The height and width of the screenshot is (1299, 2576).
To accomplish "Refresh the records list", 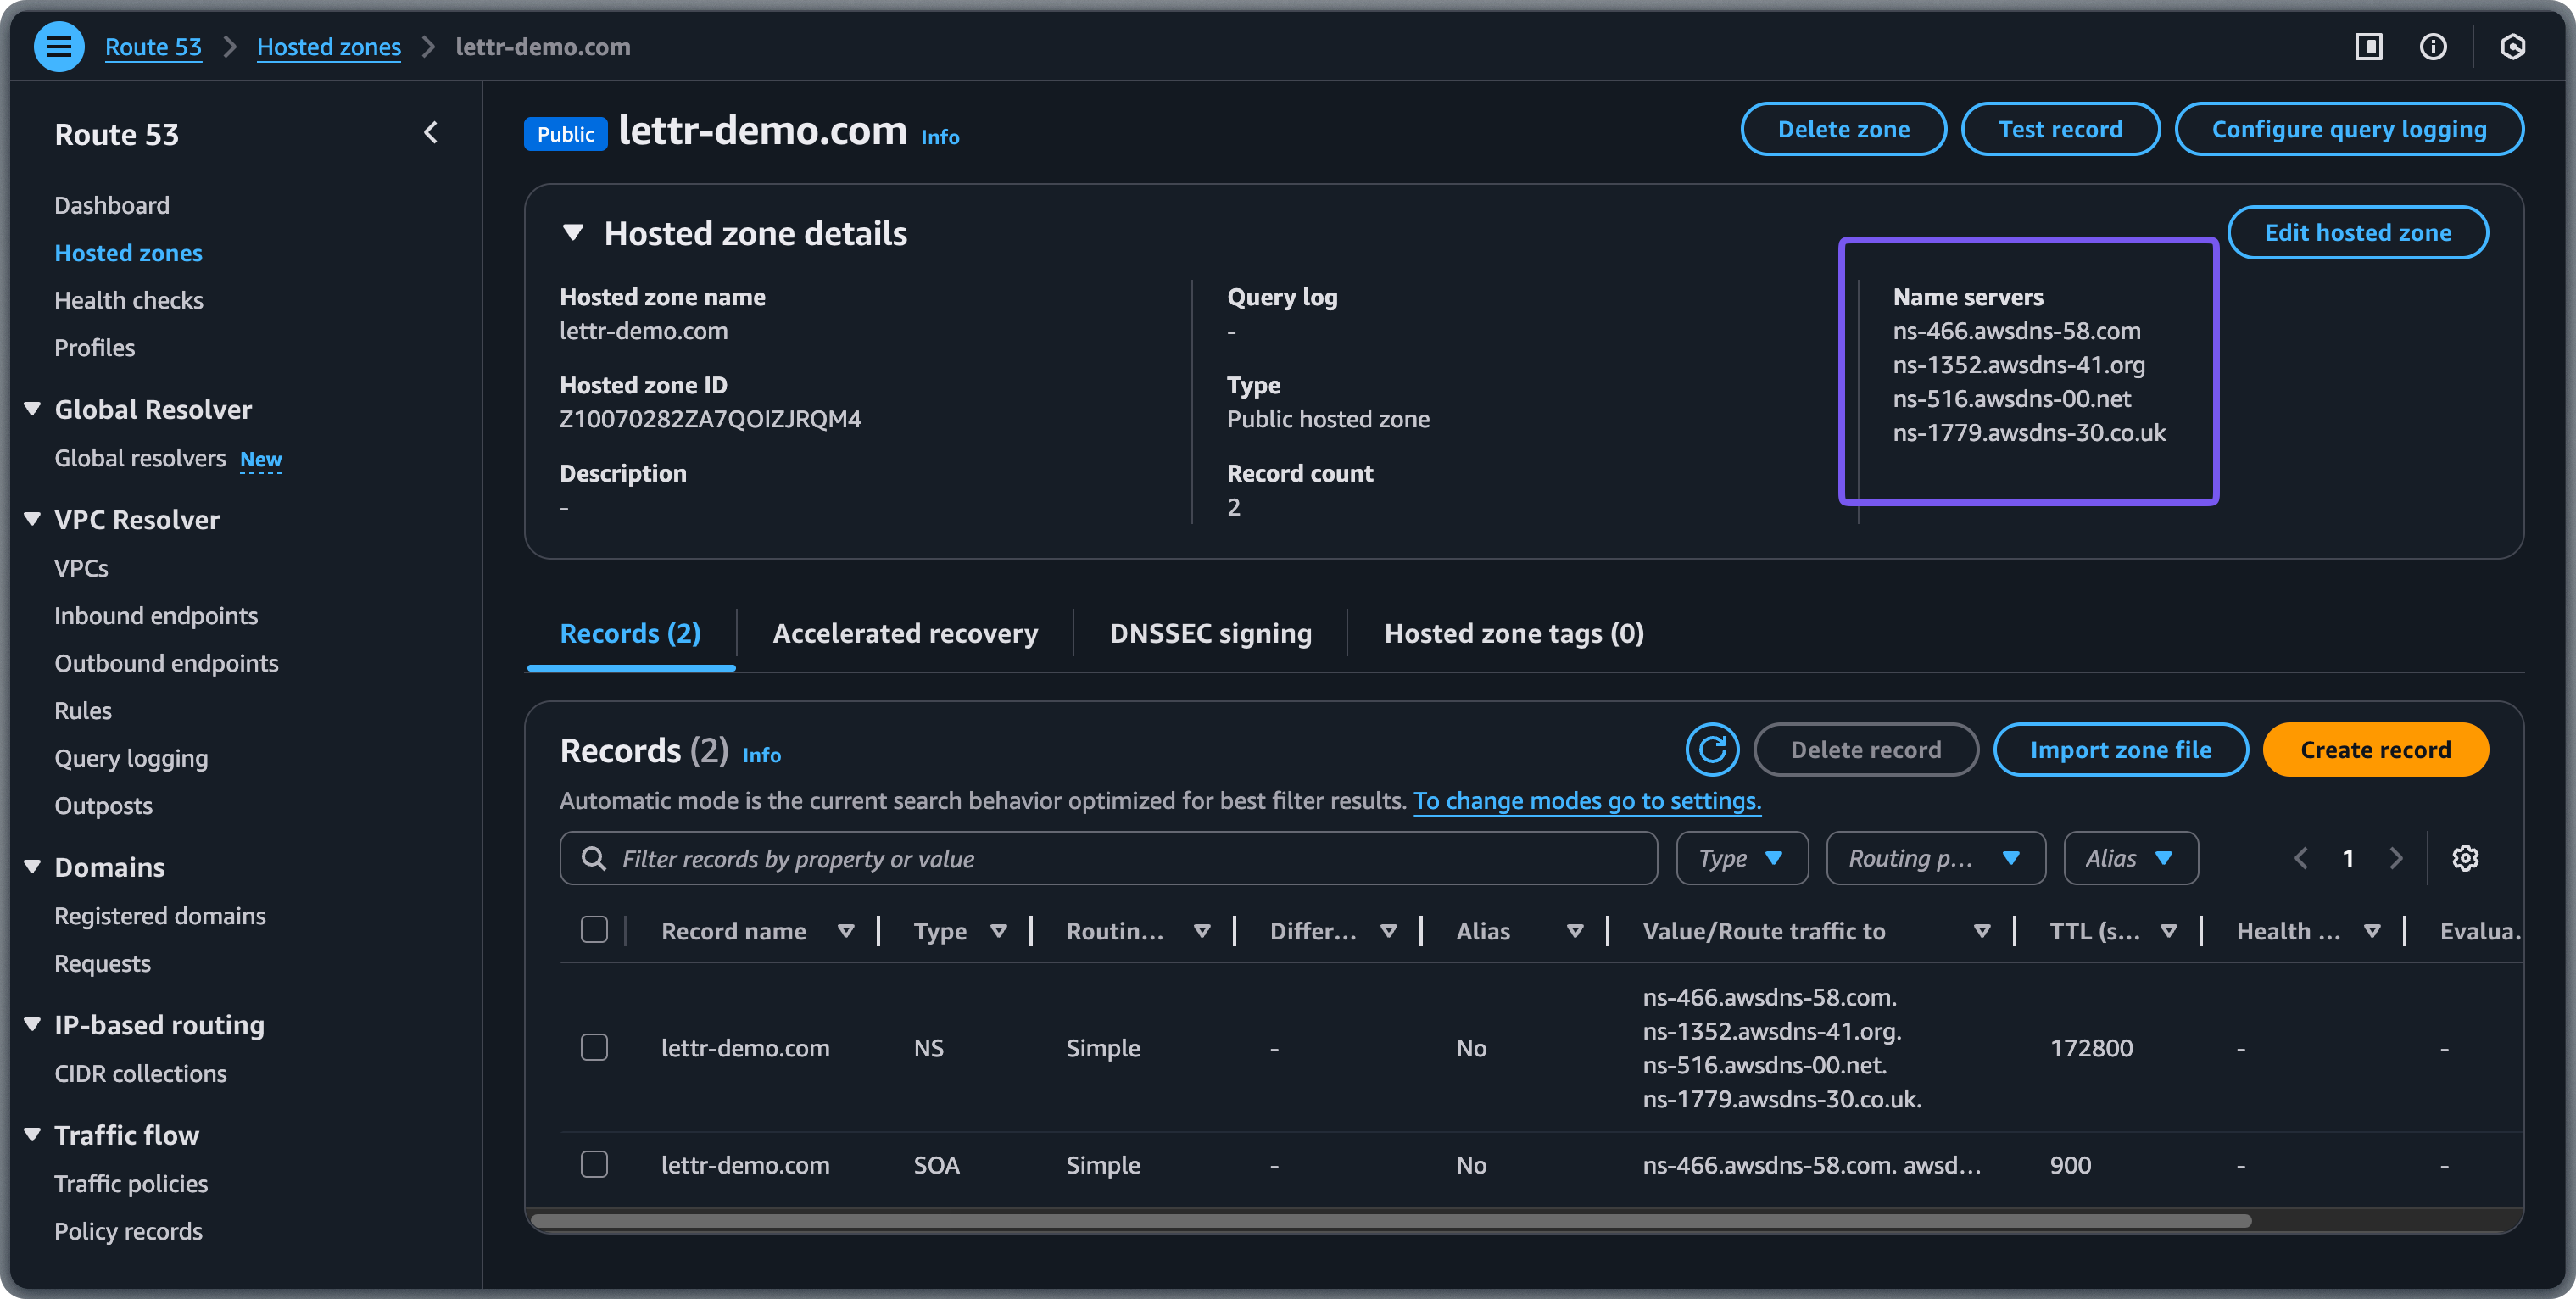I will click(x=1712, y=749).
